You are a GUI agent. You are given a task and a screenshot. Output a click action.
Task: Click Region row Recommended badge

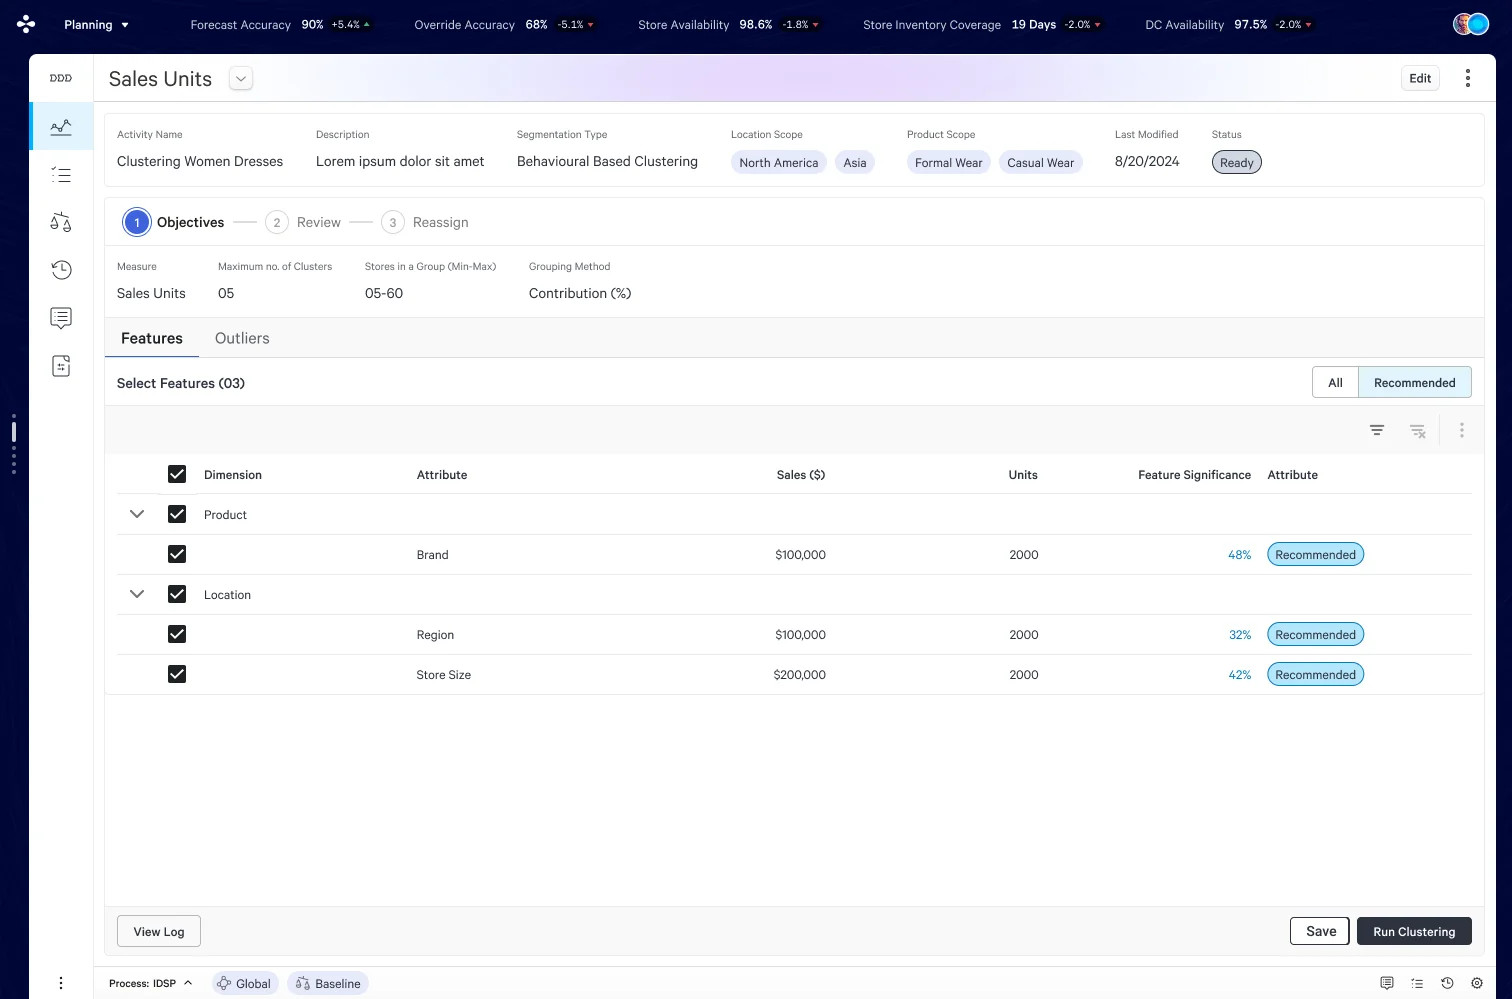tap(1315, 634)
